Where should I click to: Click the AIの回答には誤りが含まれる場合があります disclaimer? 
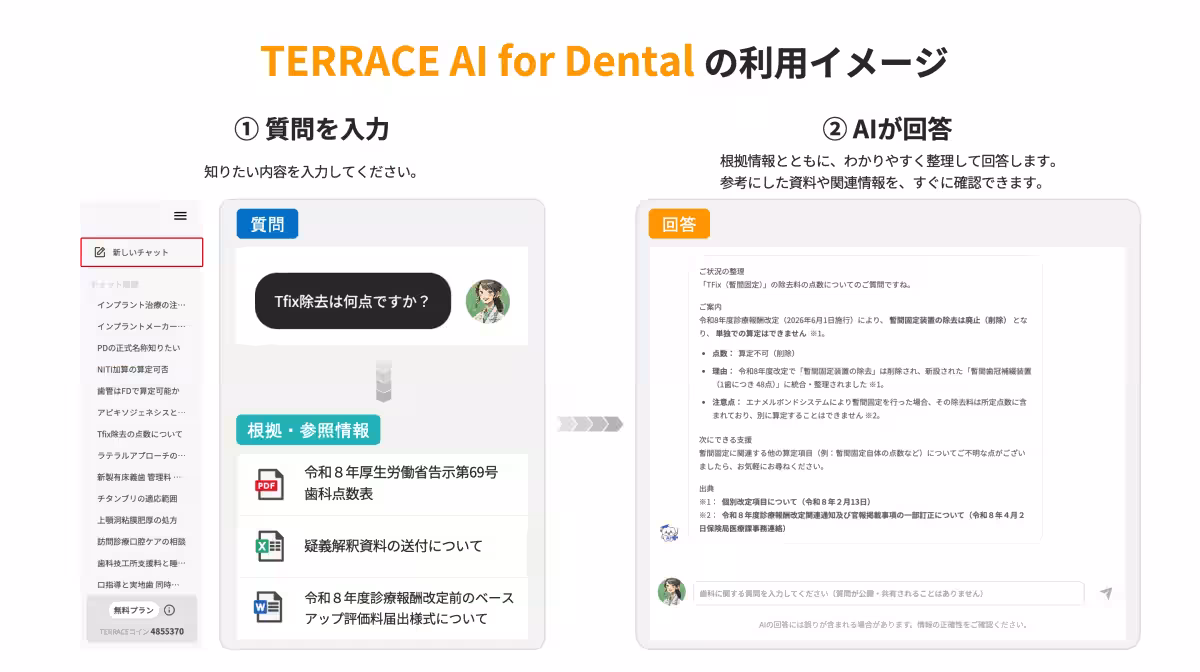click(x=892, y=625)
